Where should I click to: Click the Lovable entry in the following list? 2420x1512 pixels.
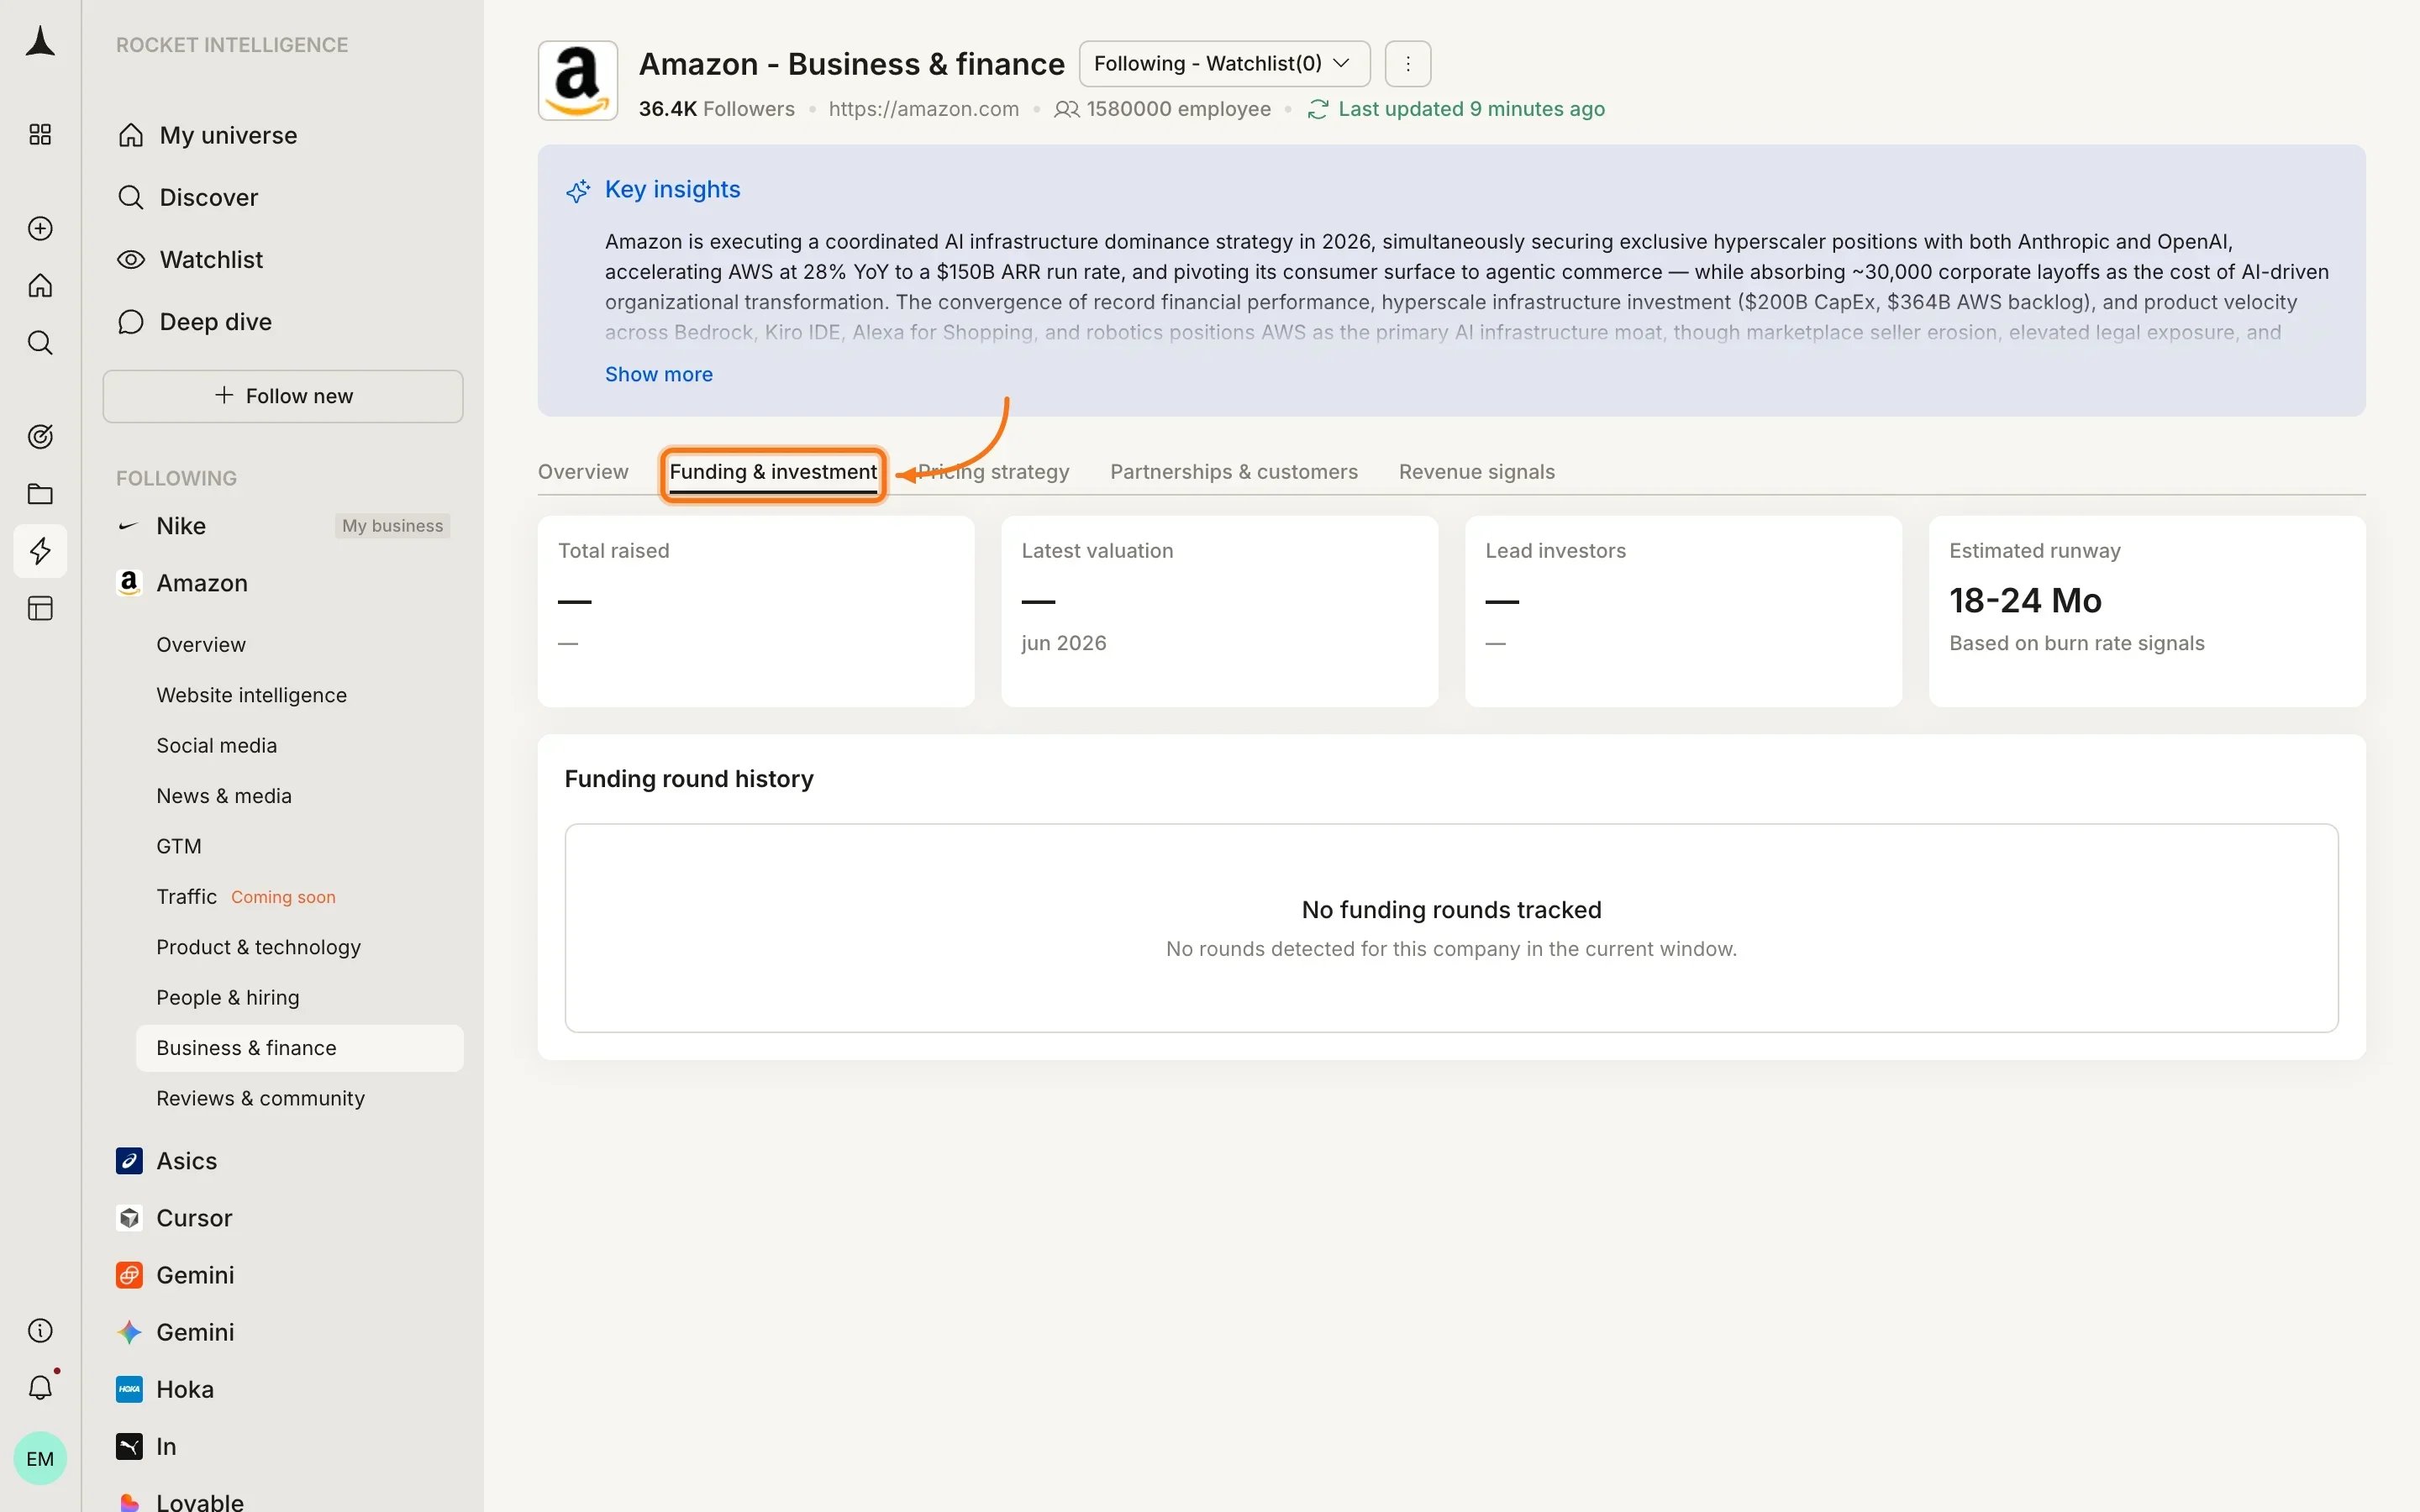200,1502
